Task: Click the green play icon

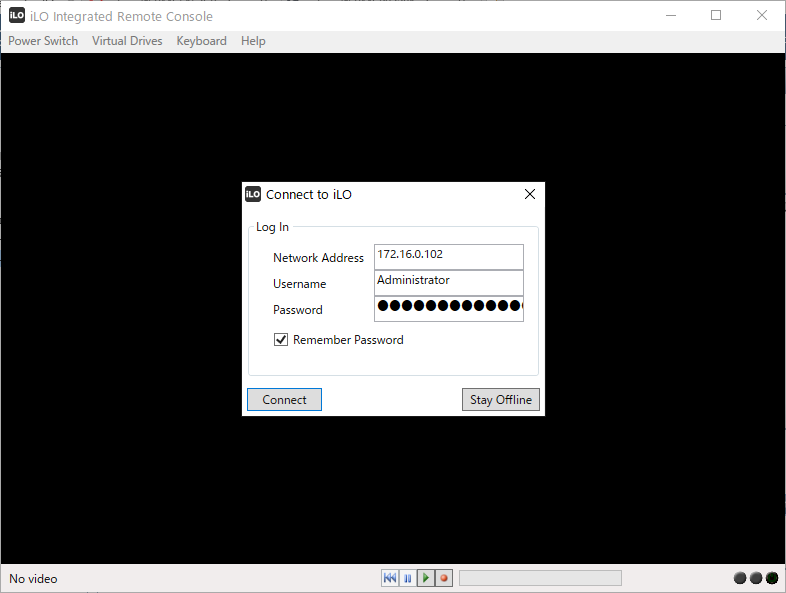Action: tap(426, 578)
